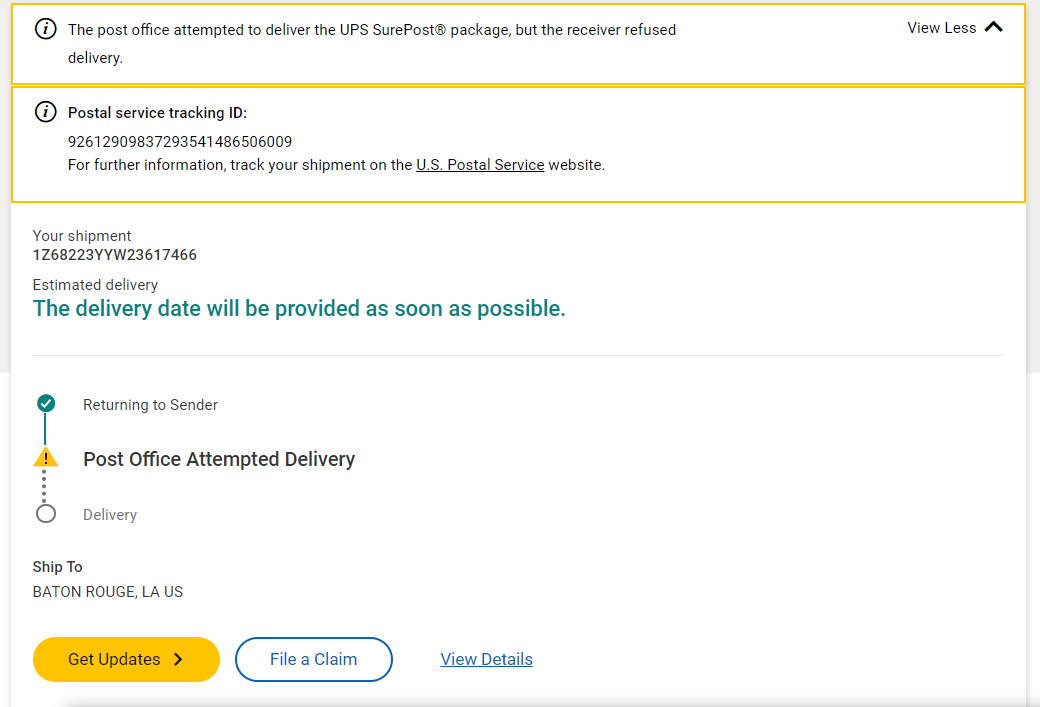This screenshot has width=1040, height=707.
Task: Open the View Details link
Action: 486,659
